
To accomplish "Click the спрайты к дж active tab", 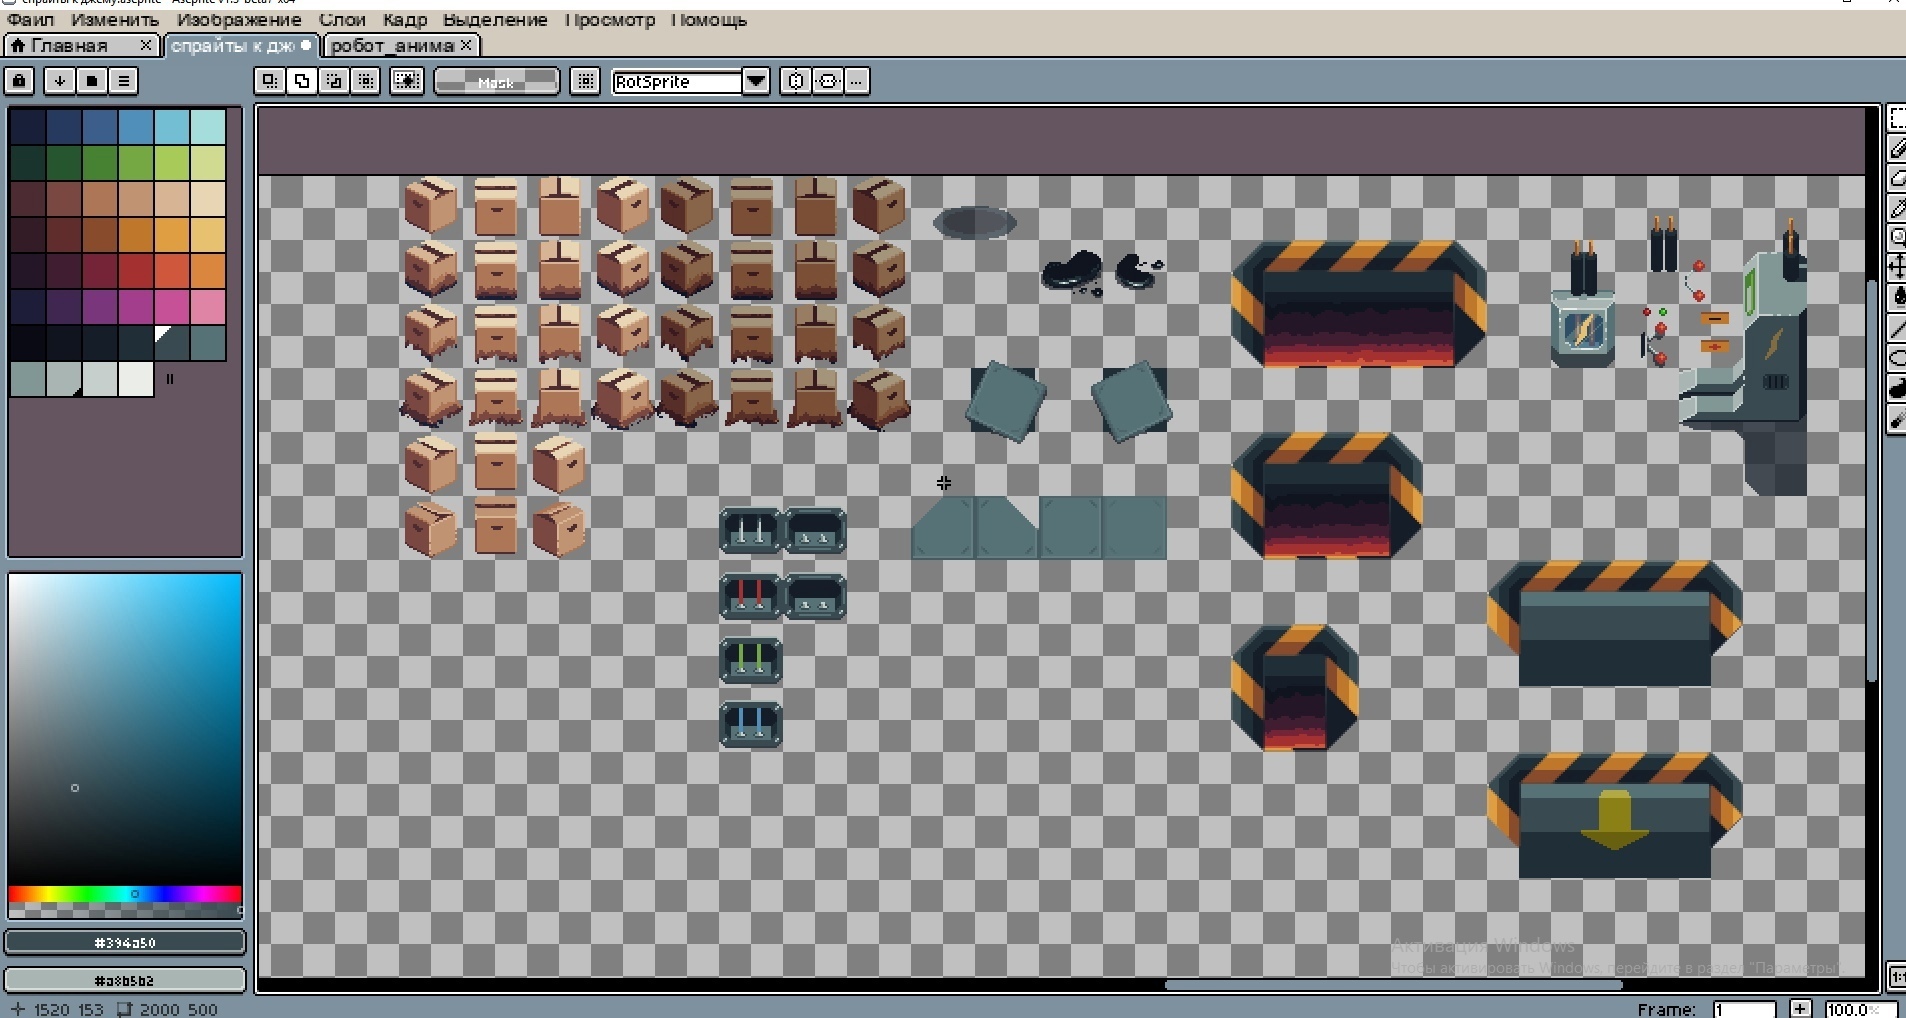I will click(x=233, y=46).
